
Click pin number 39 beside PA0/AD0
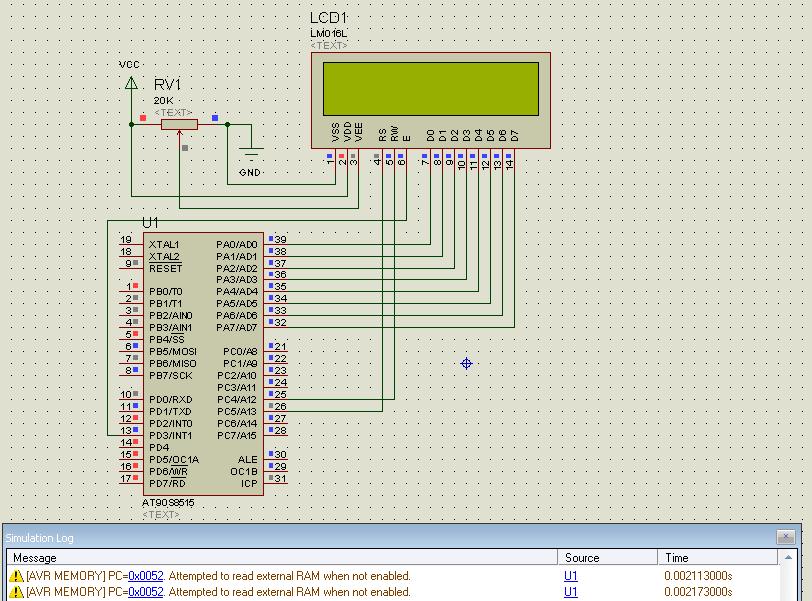280,239
